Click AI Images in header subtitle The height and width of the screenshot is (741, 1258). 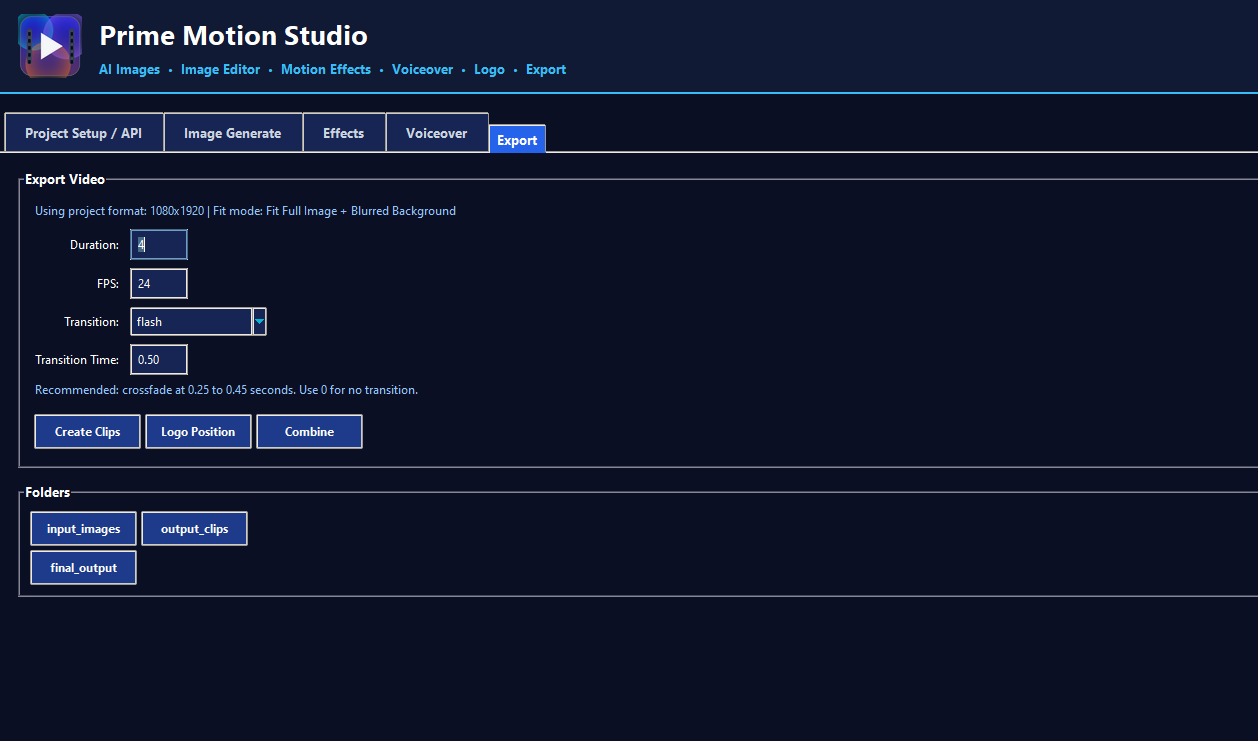(129, 70)
